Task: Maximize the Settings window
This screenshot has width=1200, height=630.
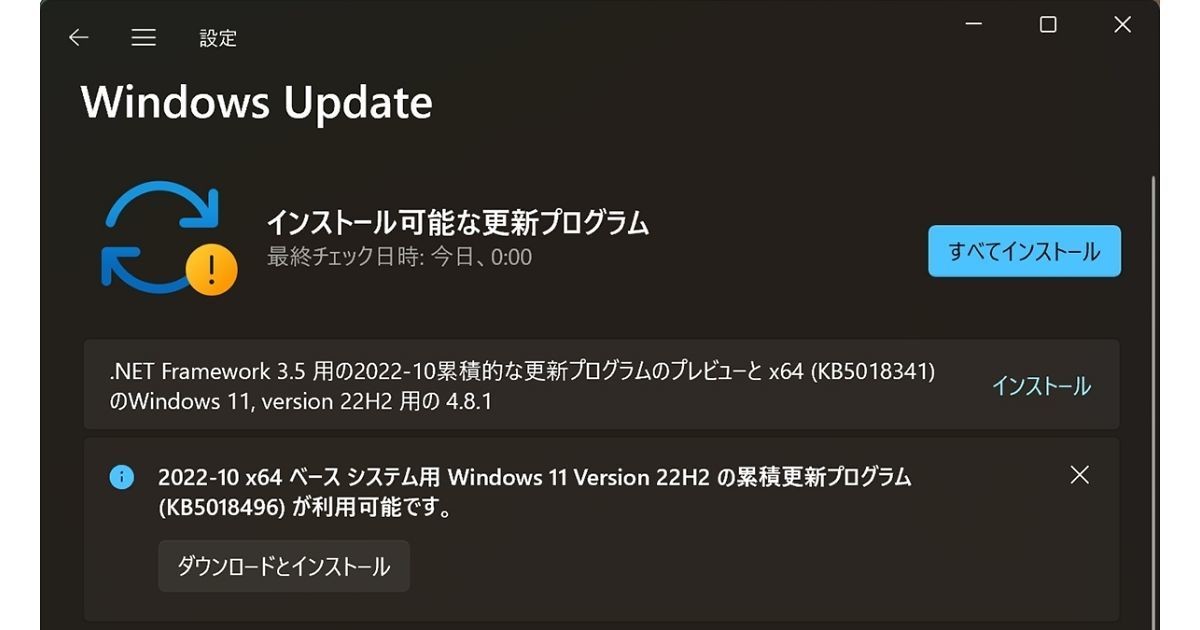Action: [x=1047, y=25]
